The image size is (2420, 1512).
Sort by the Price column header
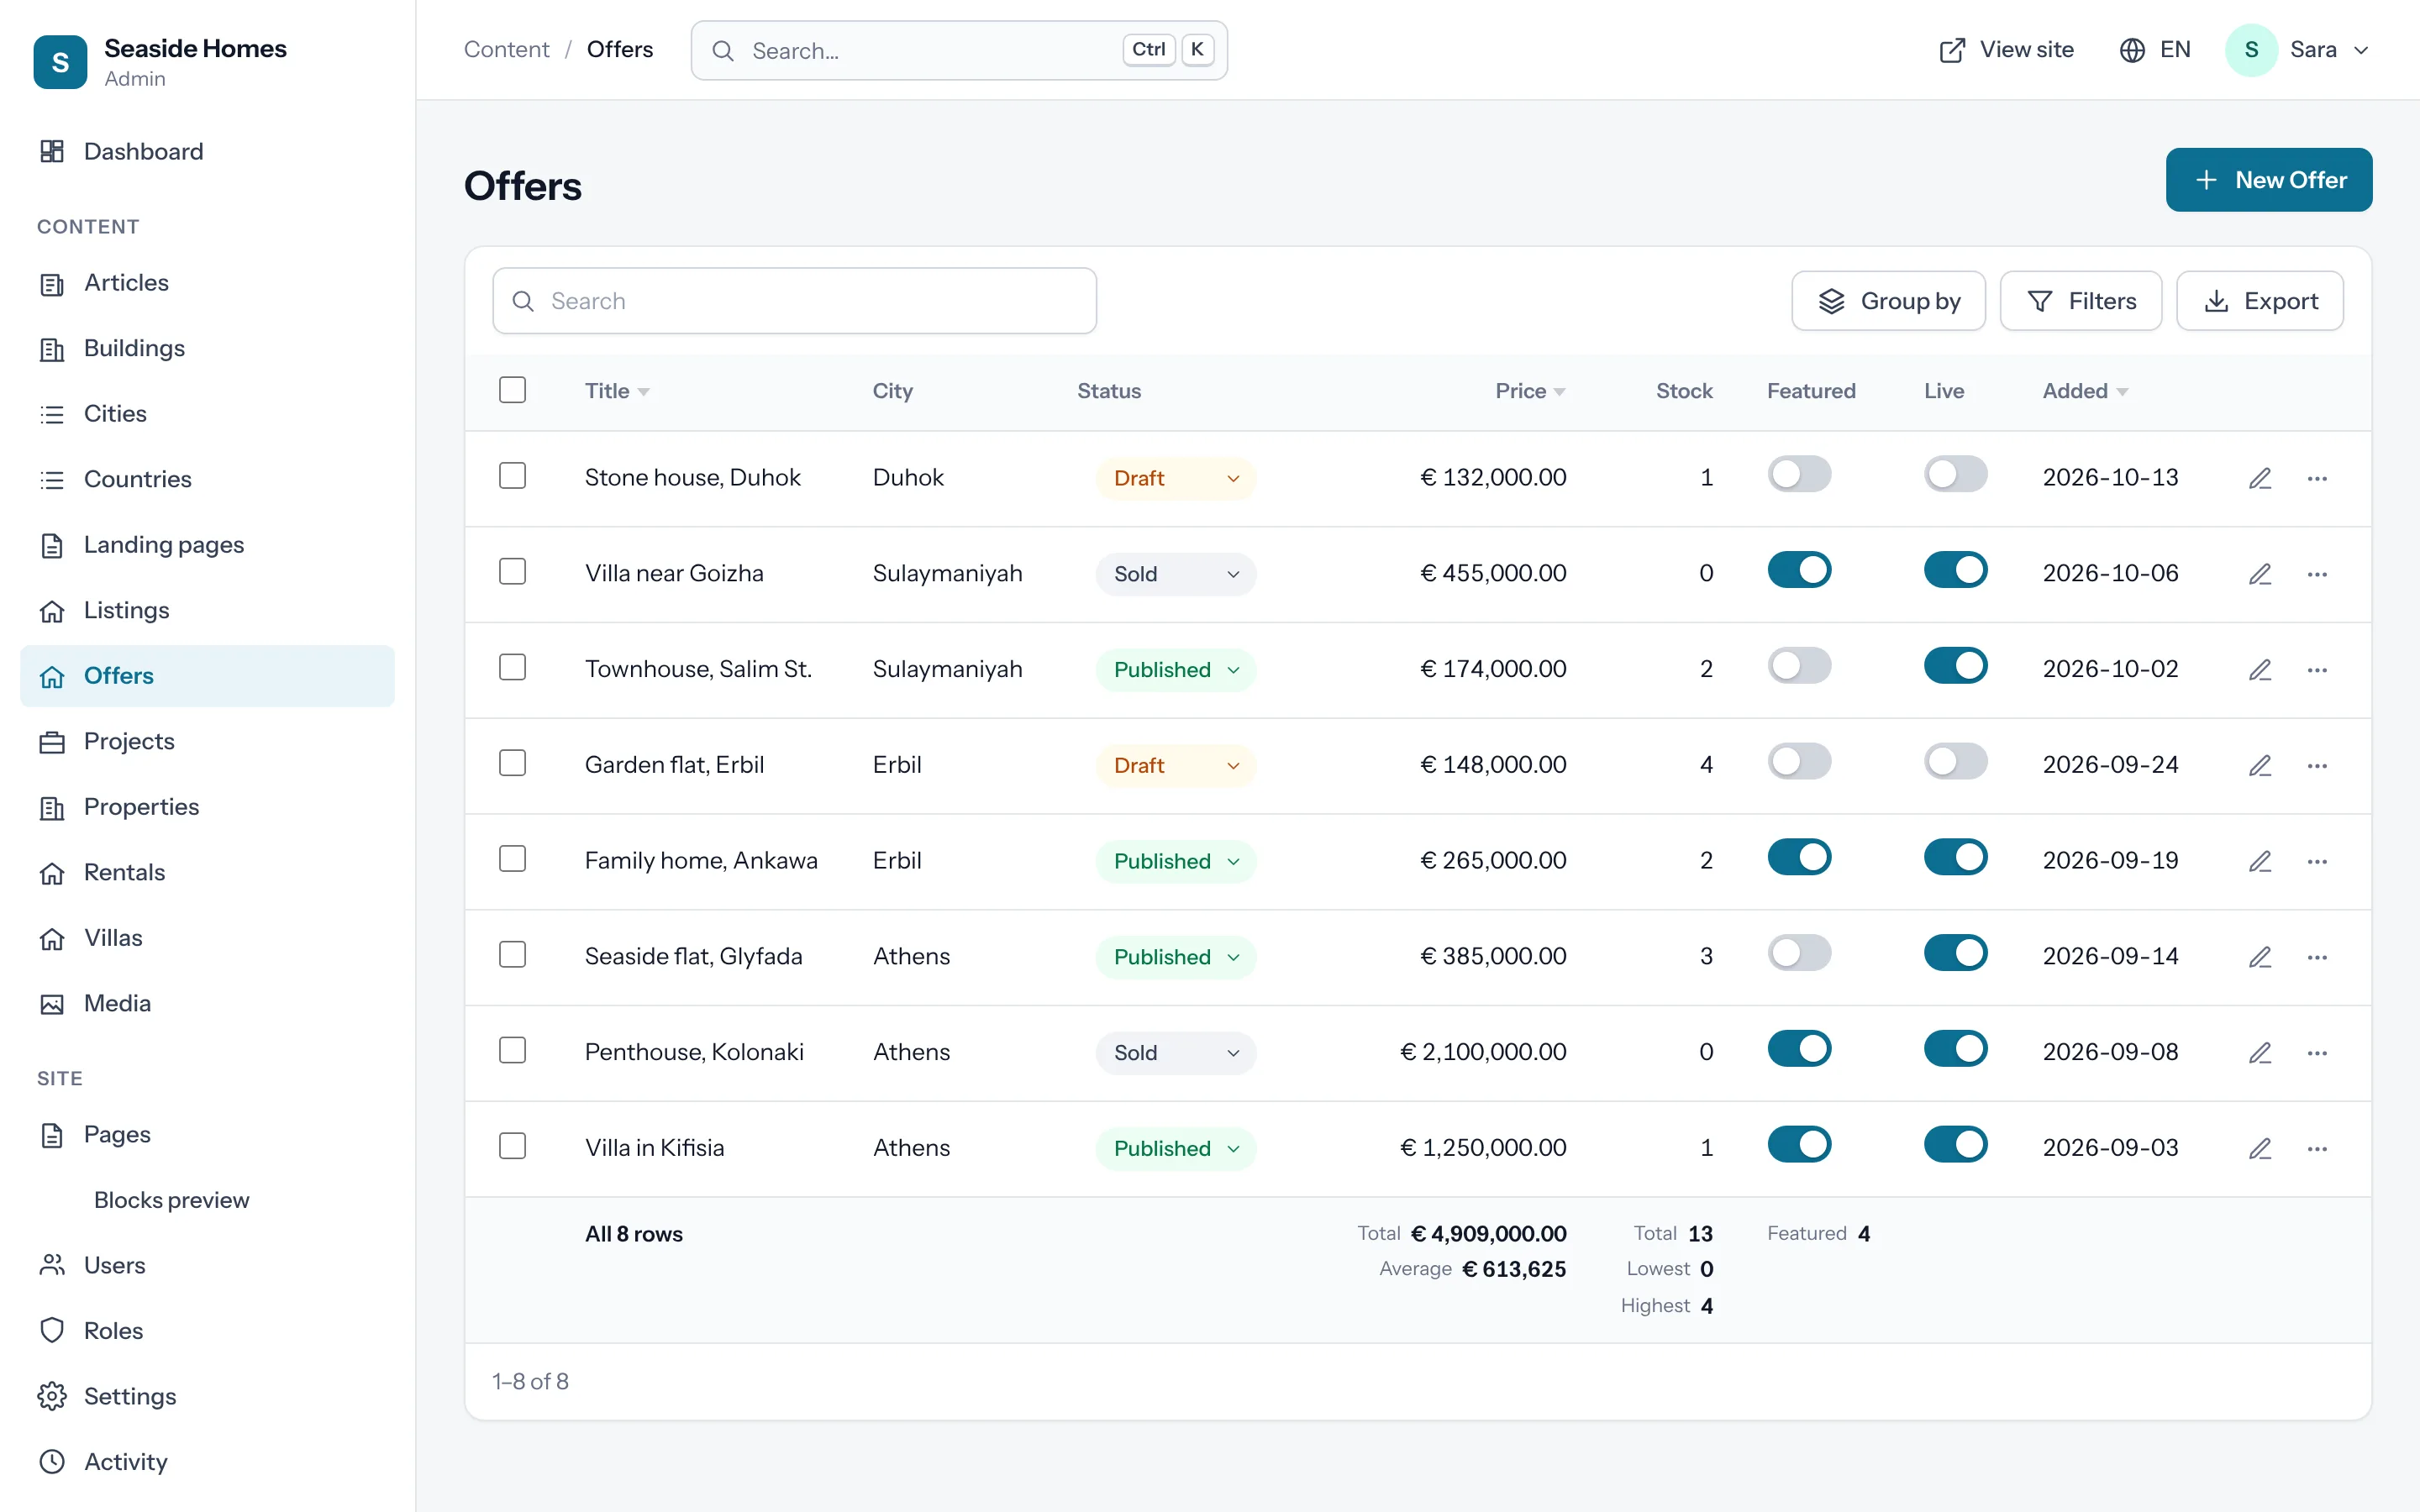[x=1530, y=391]
